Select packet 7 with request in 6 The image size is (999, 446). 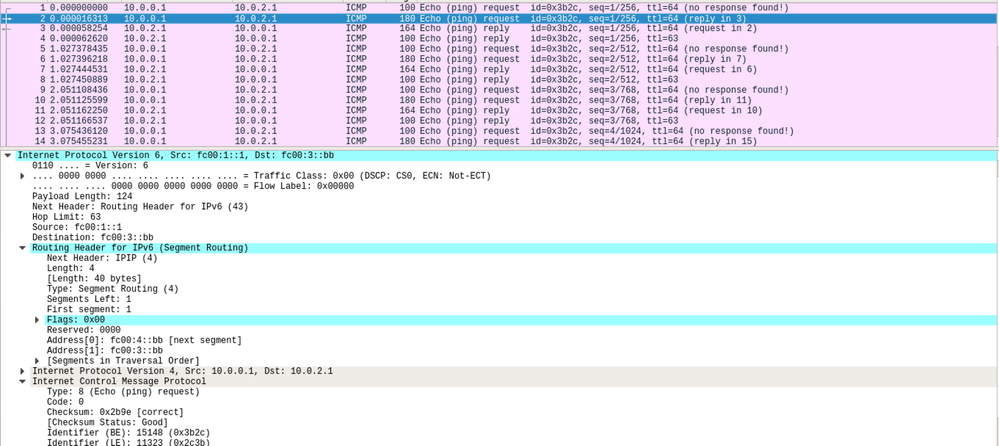click(500, 69)
